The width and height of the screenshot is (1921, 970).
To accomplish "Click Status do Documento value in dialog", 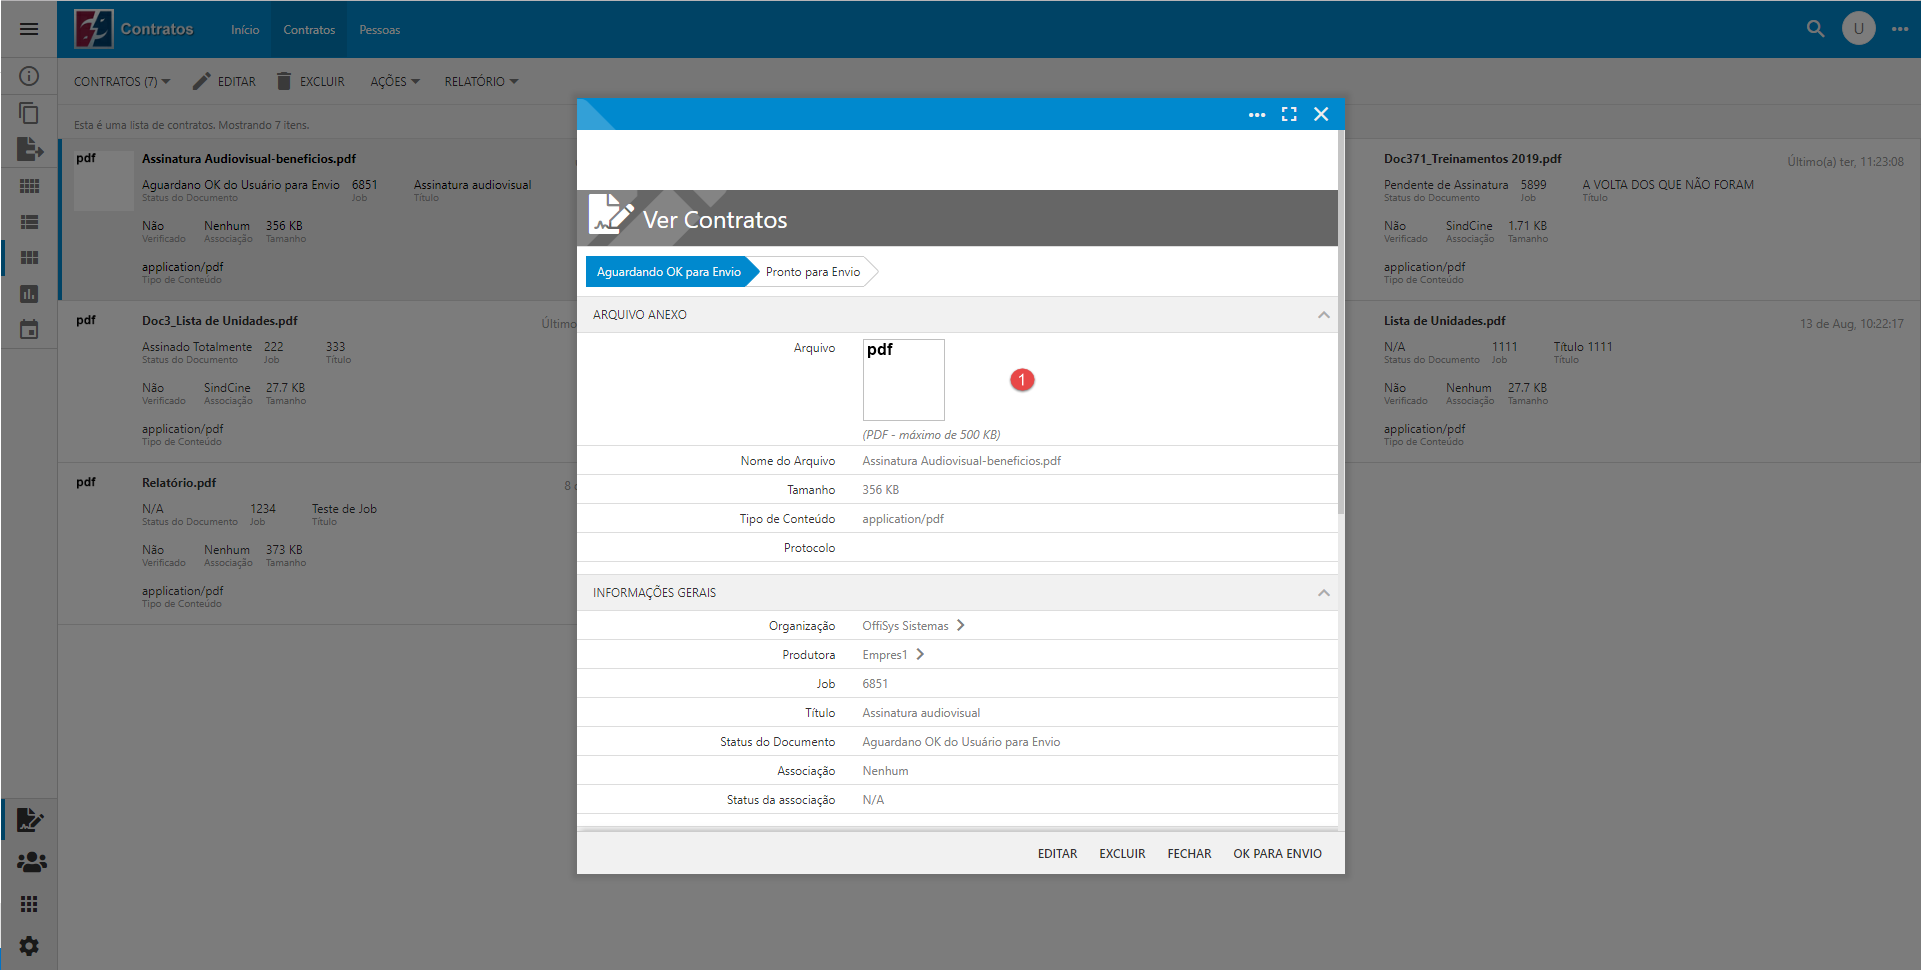I will click(961, 742).
